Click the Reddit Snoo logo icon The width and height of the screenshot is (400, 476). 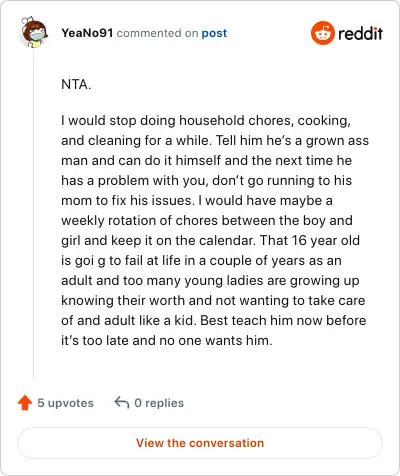[x=322, y=33]
